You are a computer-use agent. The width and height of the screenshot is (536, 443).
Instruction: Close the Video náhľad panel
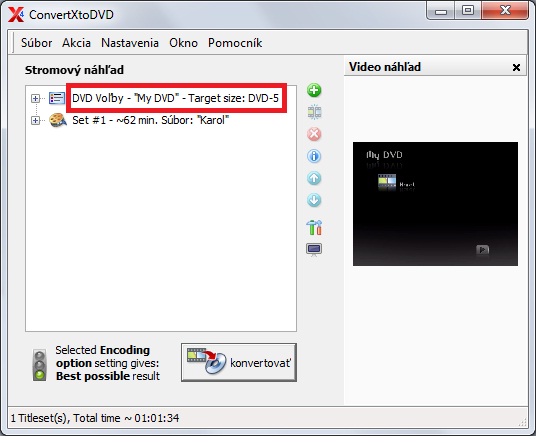516,67
